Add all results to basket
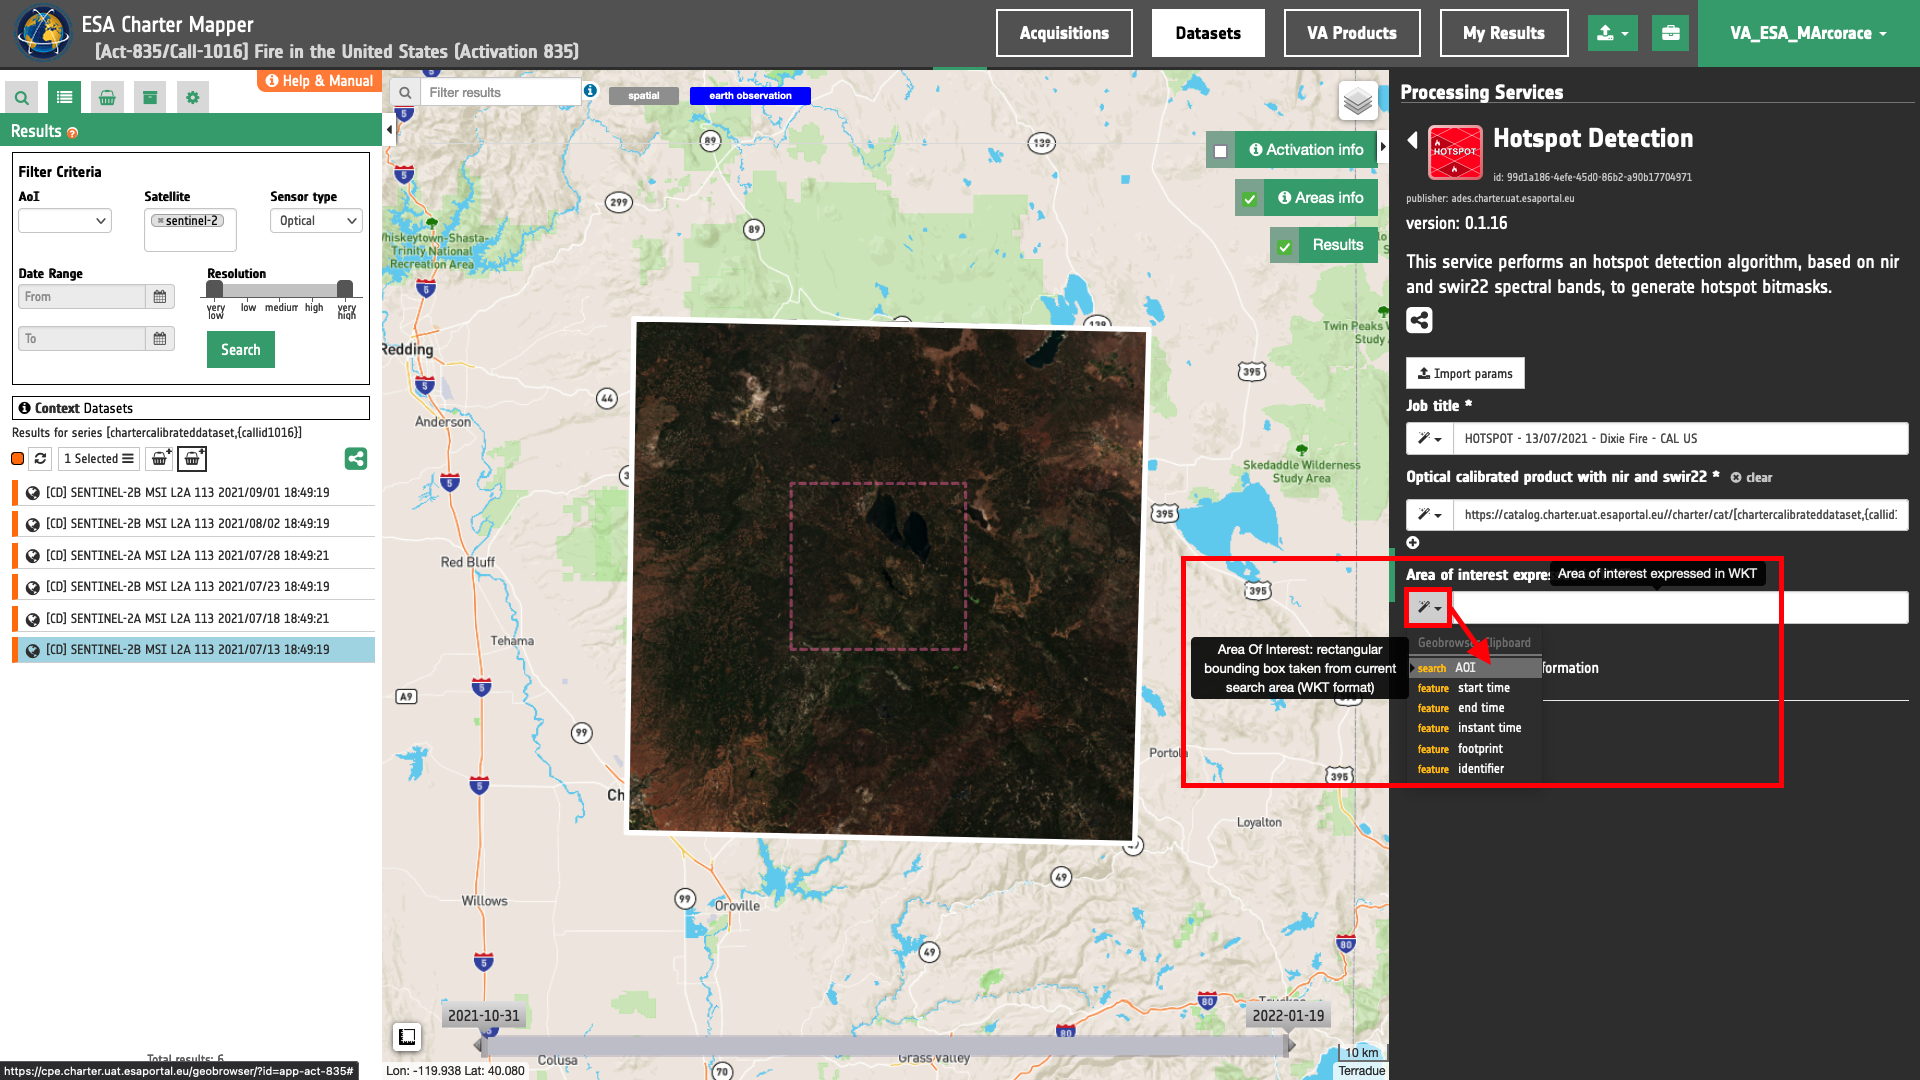The image size is (1920, 1080). 192,459
